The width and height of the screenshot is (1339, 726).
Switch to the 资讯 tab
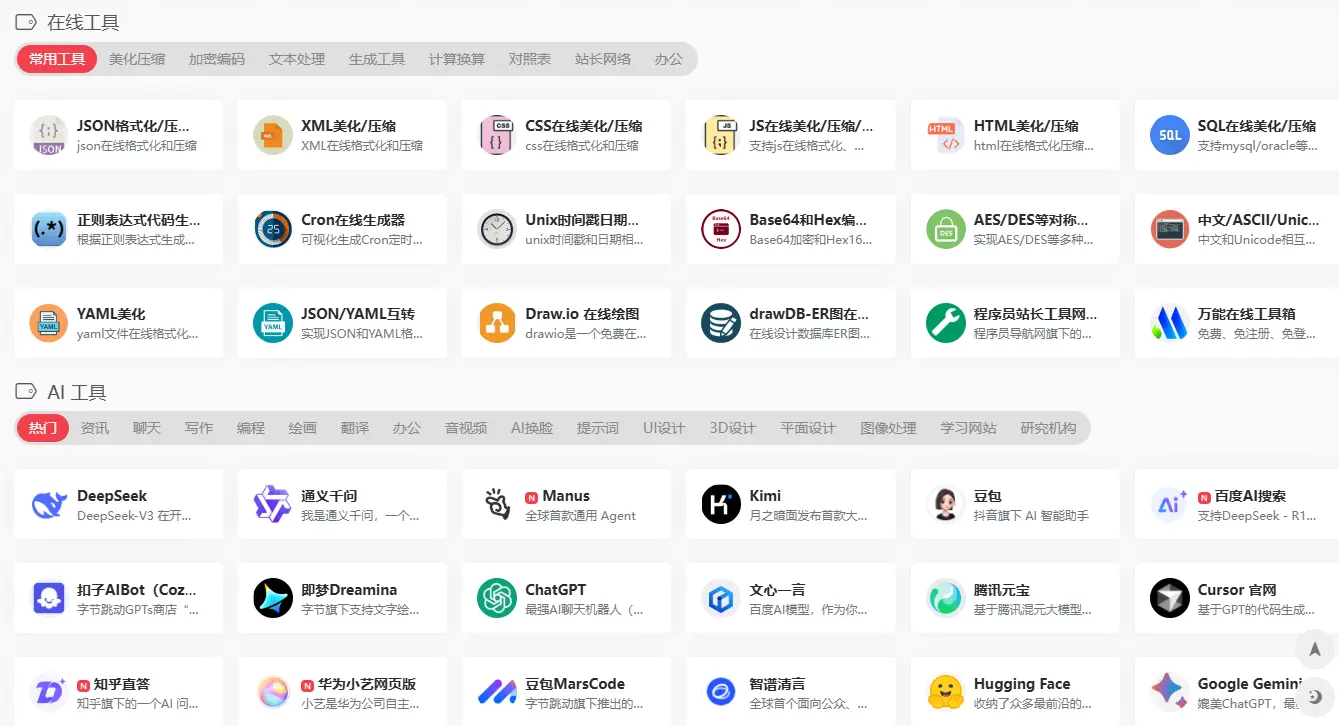pyautogui.click(x=95, y=428)
